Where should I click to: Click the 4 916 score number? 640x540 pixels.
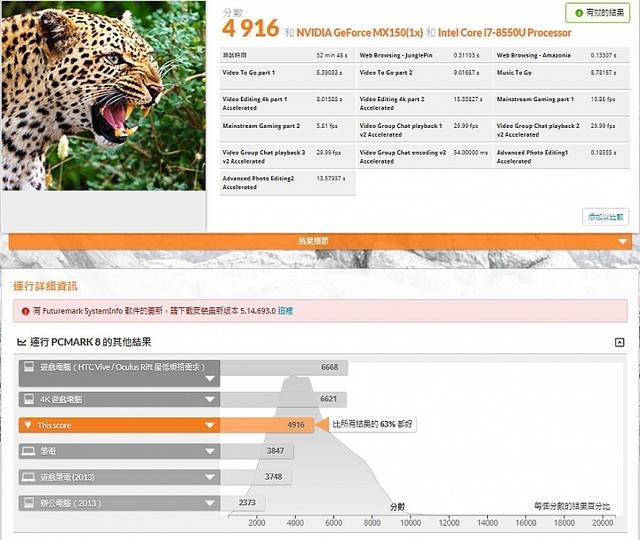coord(251,29)
